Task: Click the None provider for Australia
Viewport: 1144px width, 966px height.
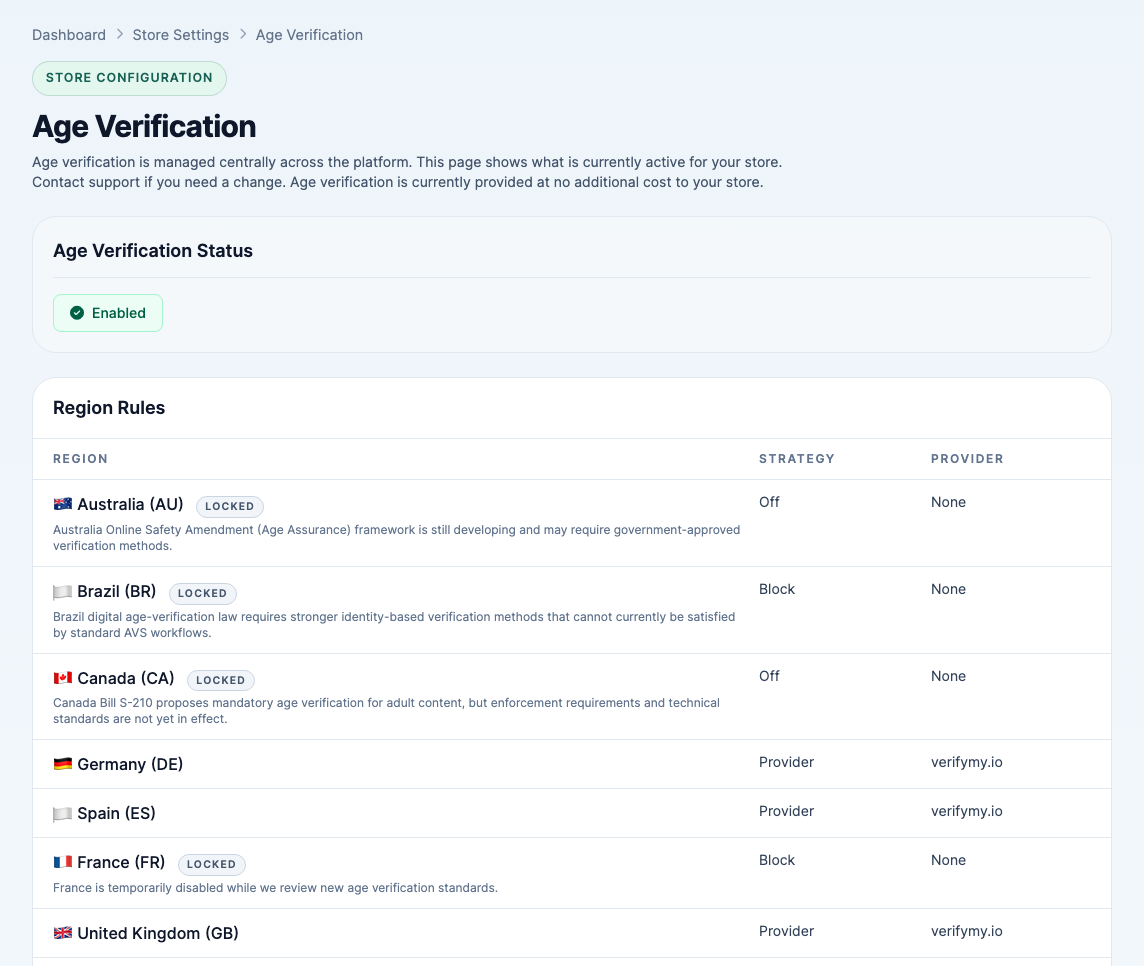Action: (948, 502)
